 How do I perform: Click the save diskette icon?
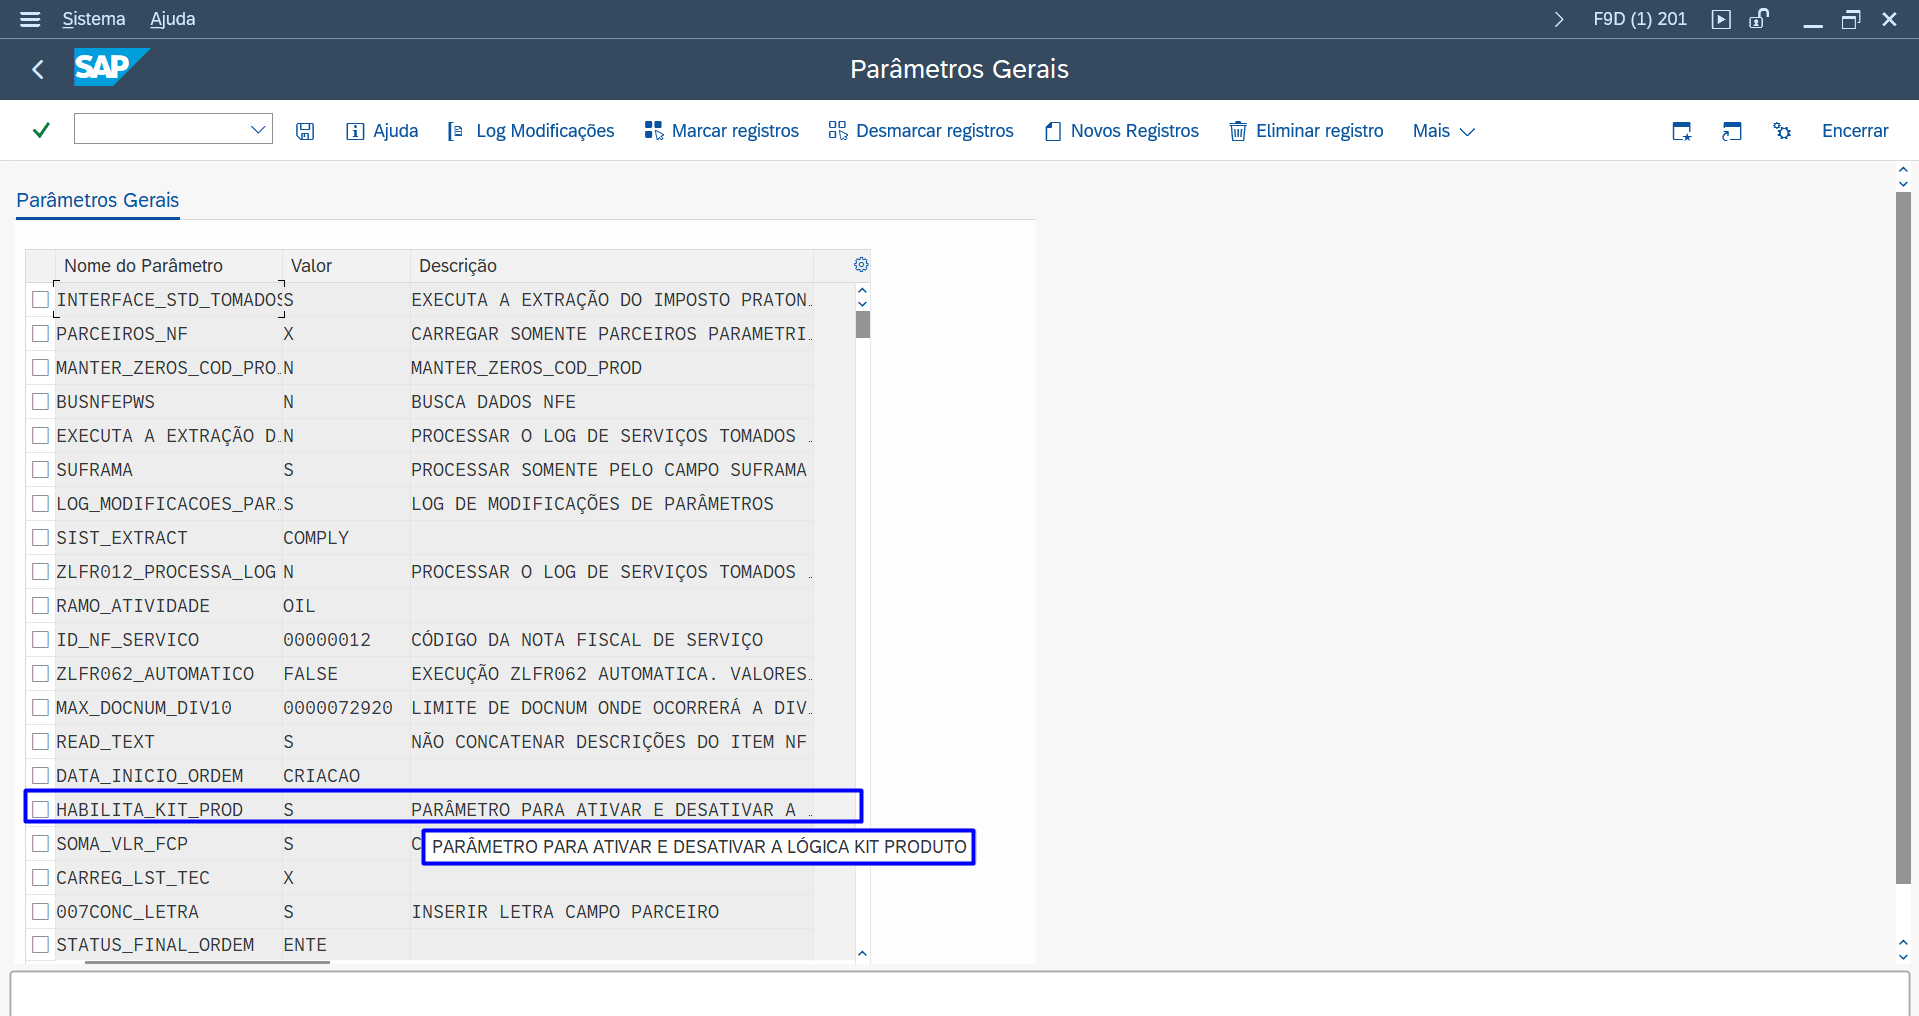[305, 131]
